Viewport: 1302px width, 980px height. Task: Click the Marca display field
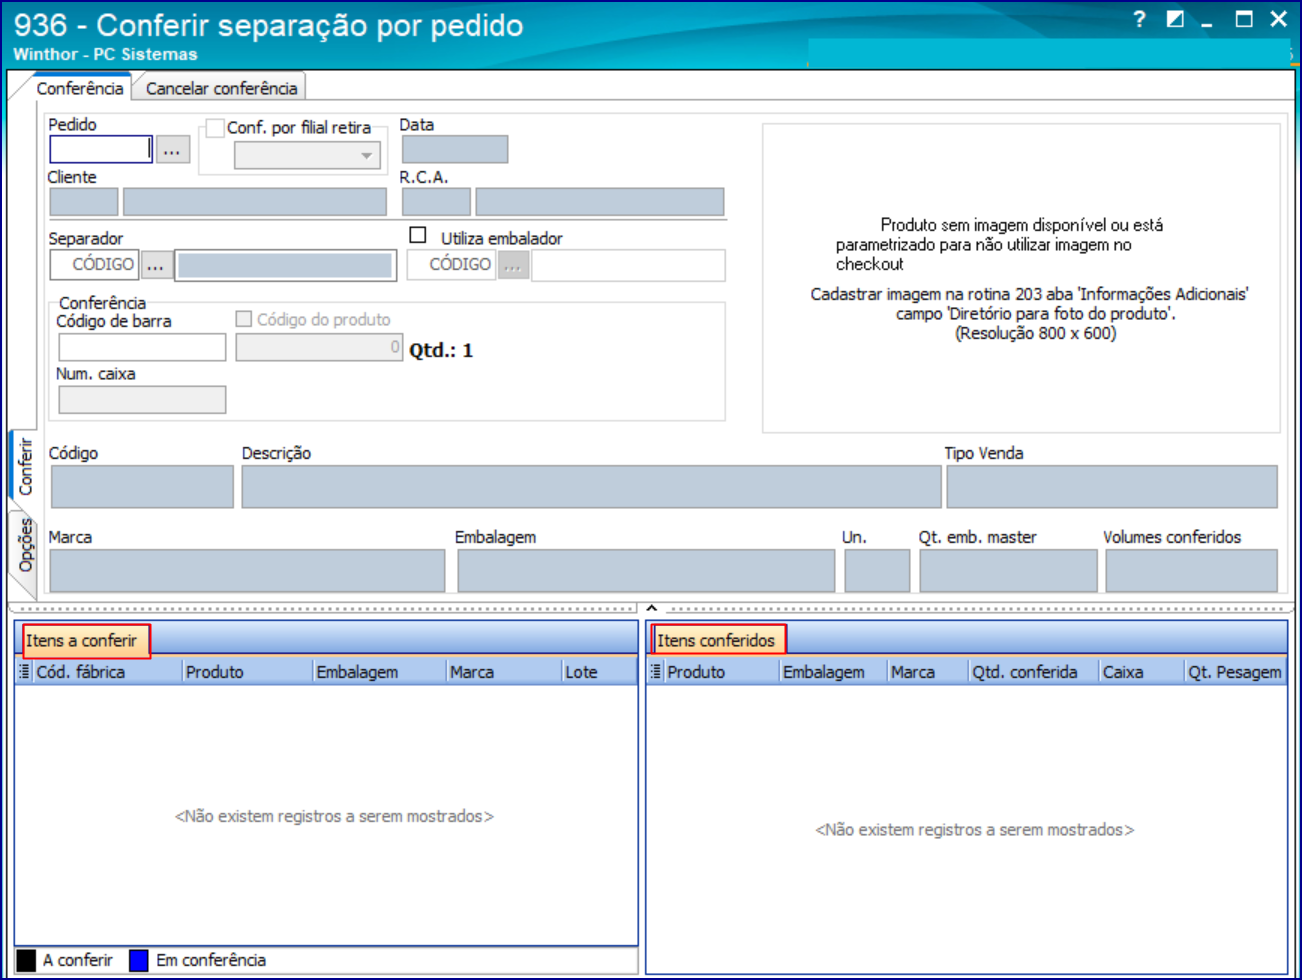[247, 571]
